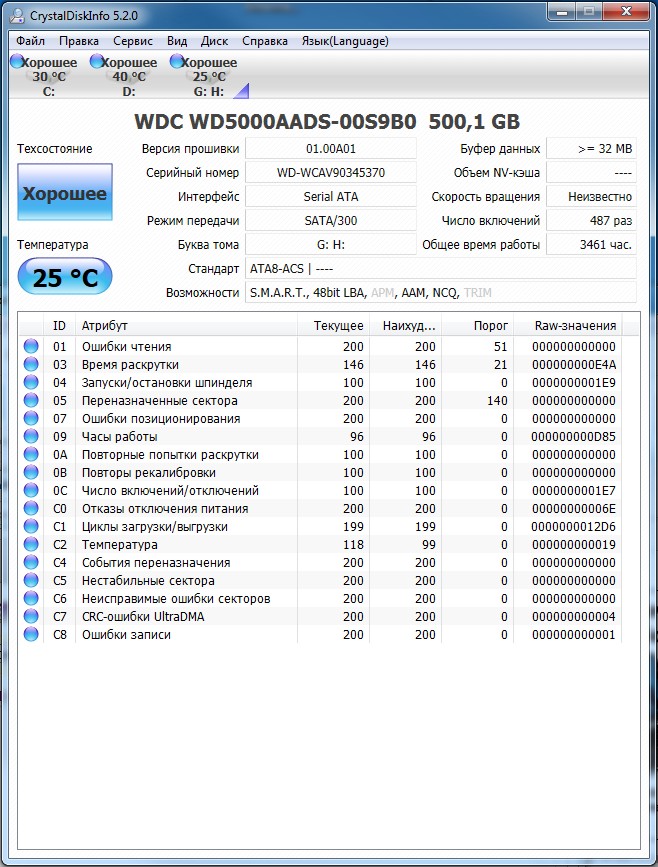Screen dimensions: 658x867
Task: Click status orb of C7 CRC-ошибки UltraDMA
Action: pos(31,616)
